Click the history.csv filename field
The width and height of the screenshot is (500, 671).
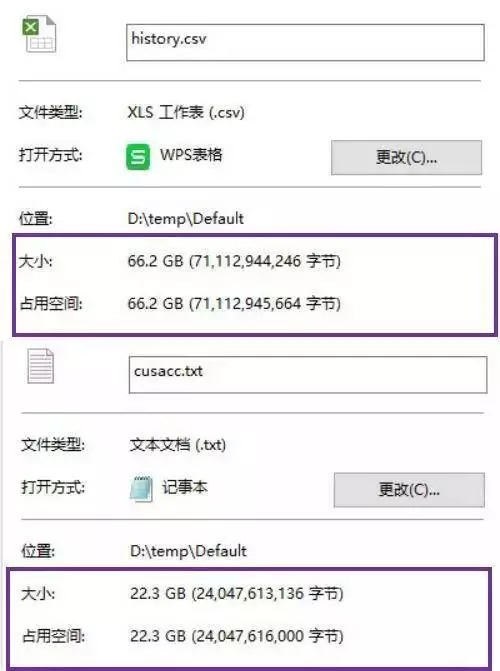pyautogui.click(x=305, y=42)
